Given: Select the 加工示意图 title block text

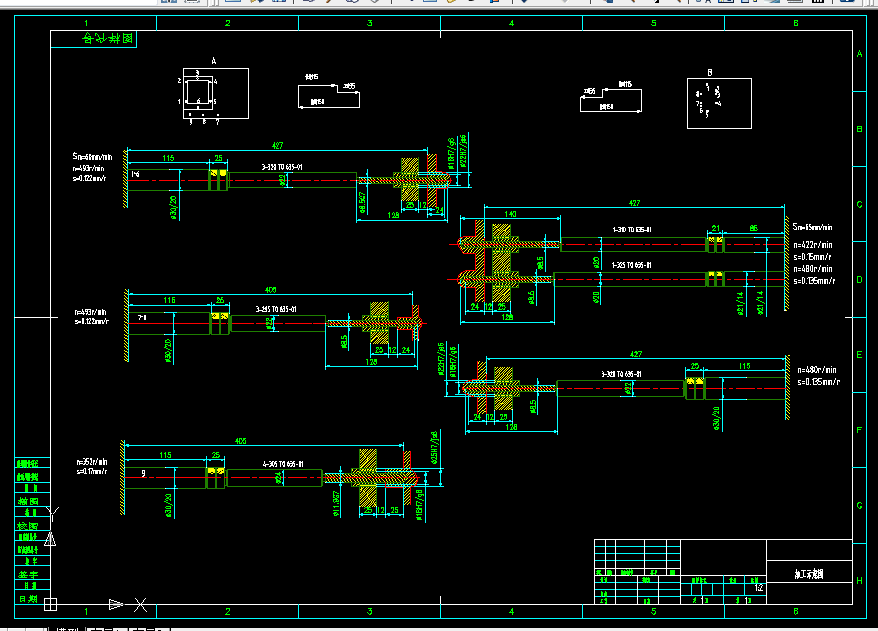Looking at the screenshot, I should [809, 574].
